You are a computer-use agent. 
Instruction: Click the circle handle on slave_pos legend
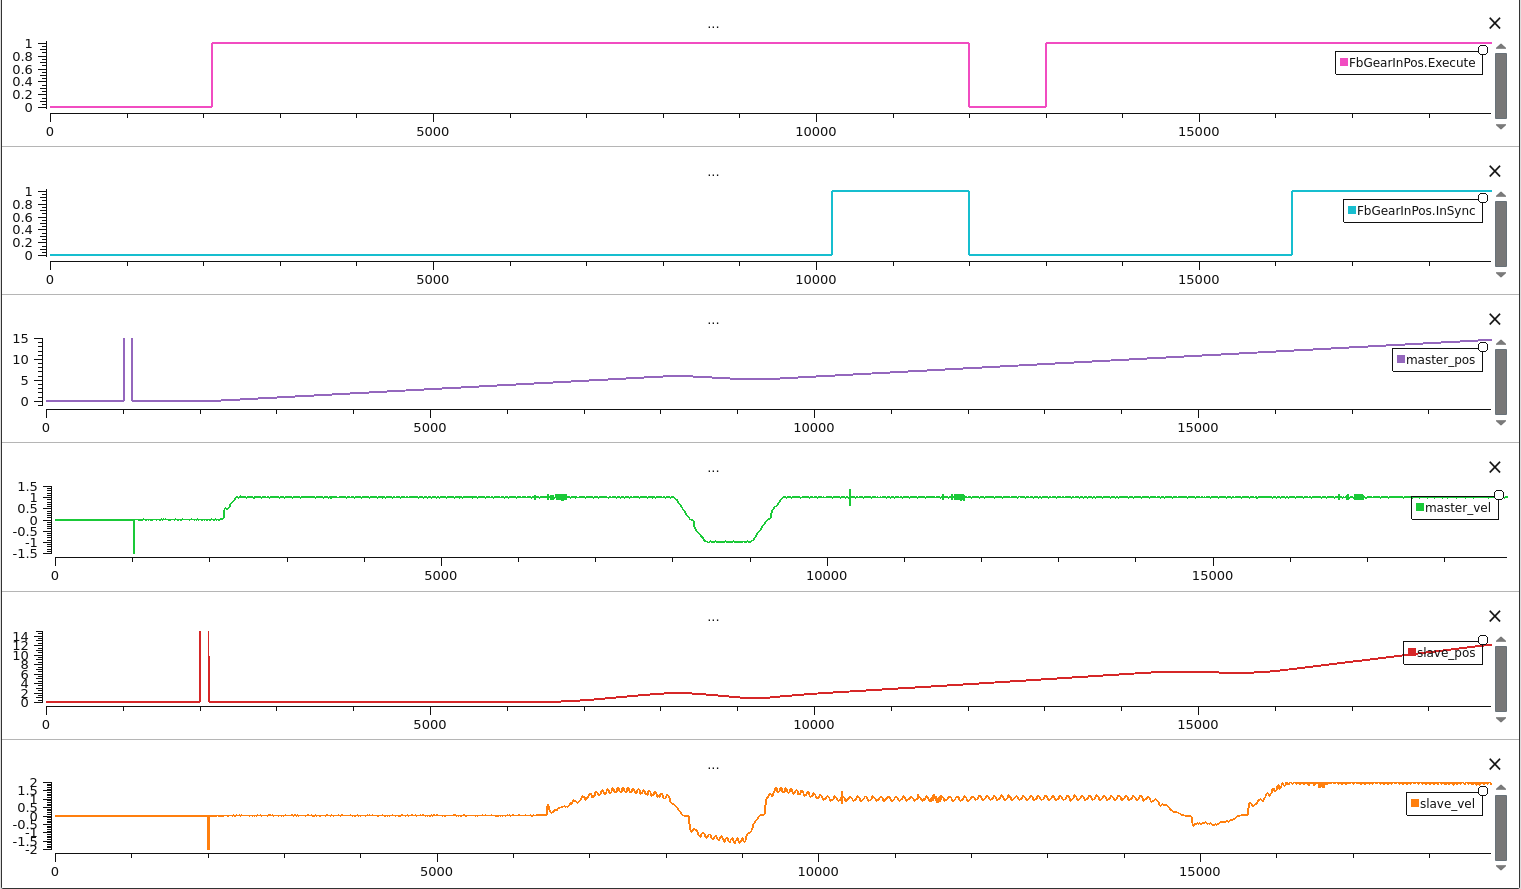pyautogui.click(x=1483, y=640)
